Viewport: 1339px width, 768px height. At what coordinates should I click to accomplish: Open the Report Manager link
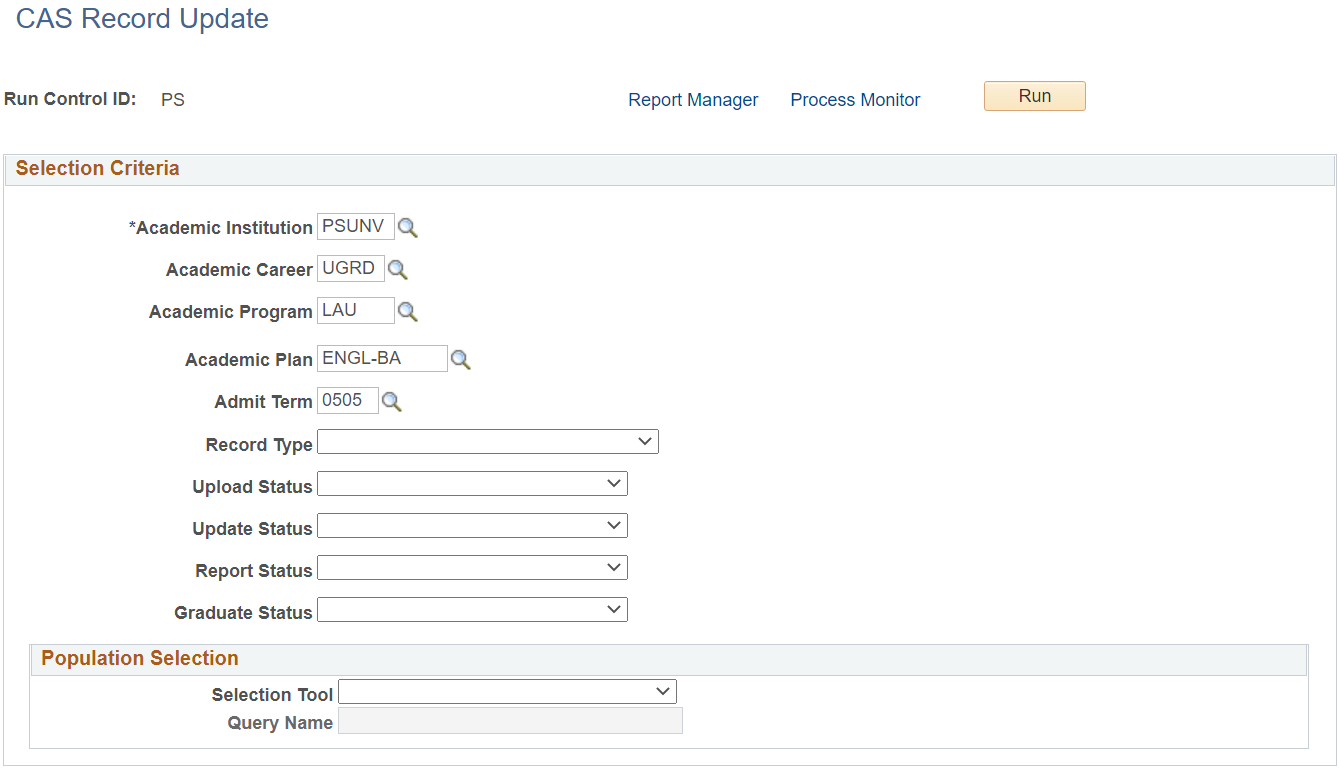click(693, 100)
